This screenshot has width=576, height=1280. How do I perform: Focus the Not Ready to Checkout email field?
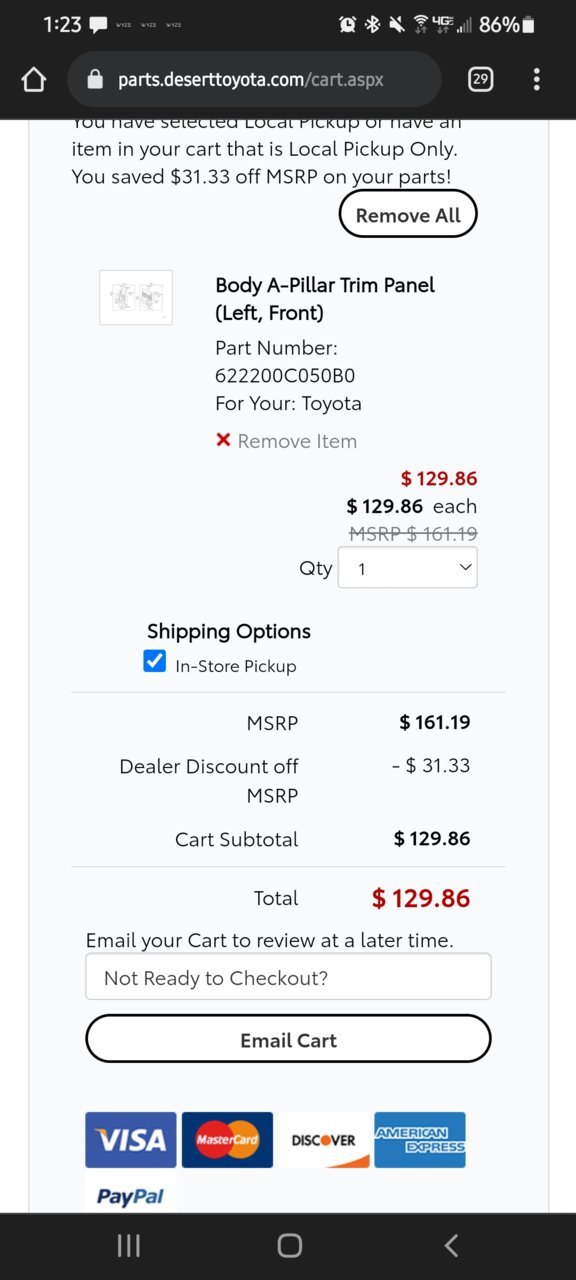288,977
